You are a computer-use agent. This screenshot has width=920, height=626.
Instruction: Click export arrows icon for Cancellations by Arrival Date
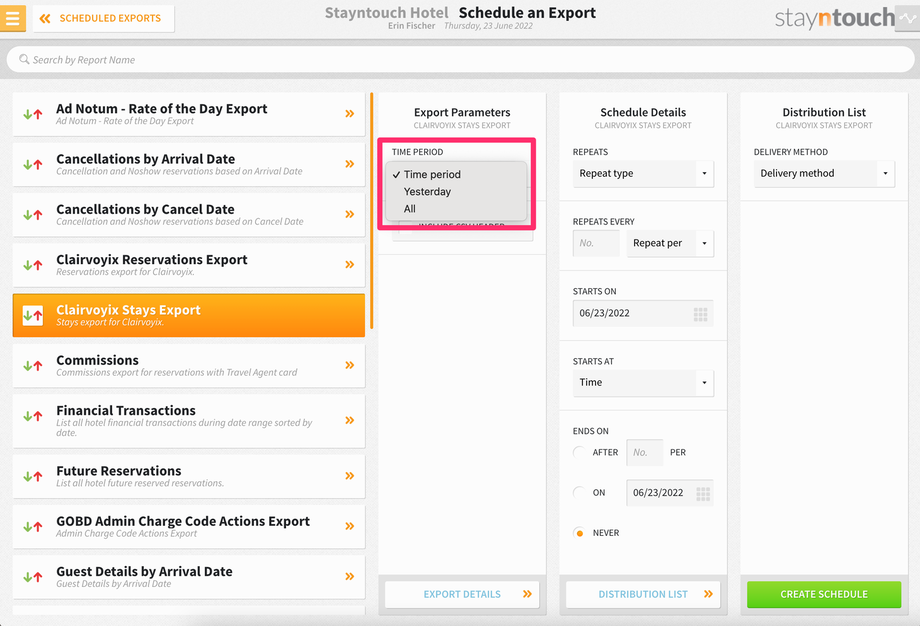click(33, 165)
